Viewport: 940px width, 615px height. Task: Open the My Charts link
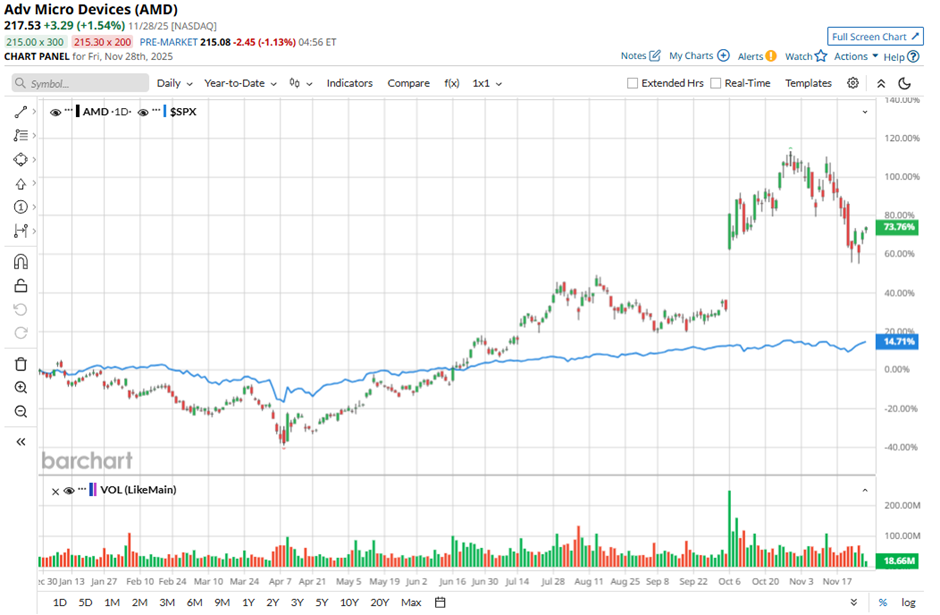click(x=699, y=56)
